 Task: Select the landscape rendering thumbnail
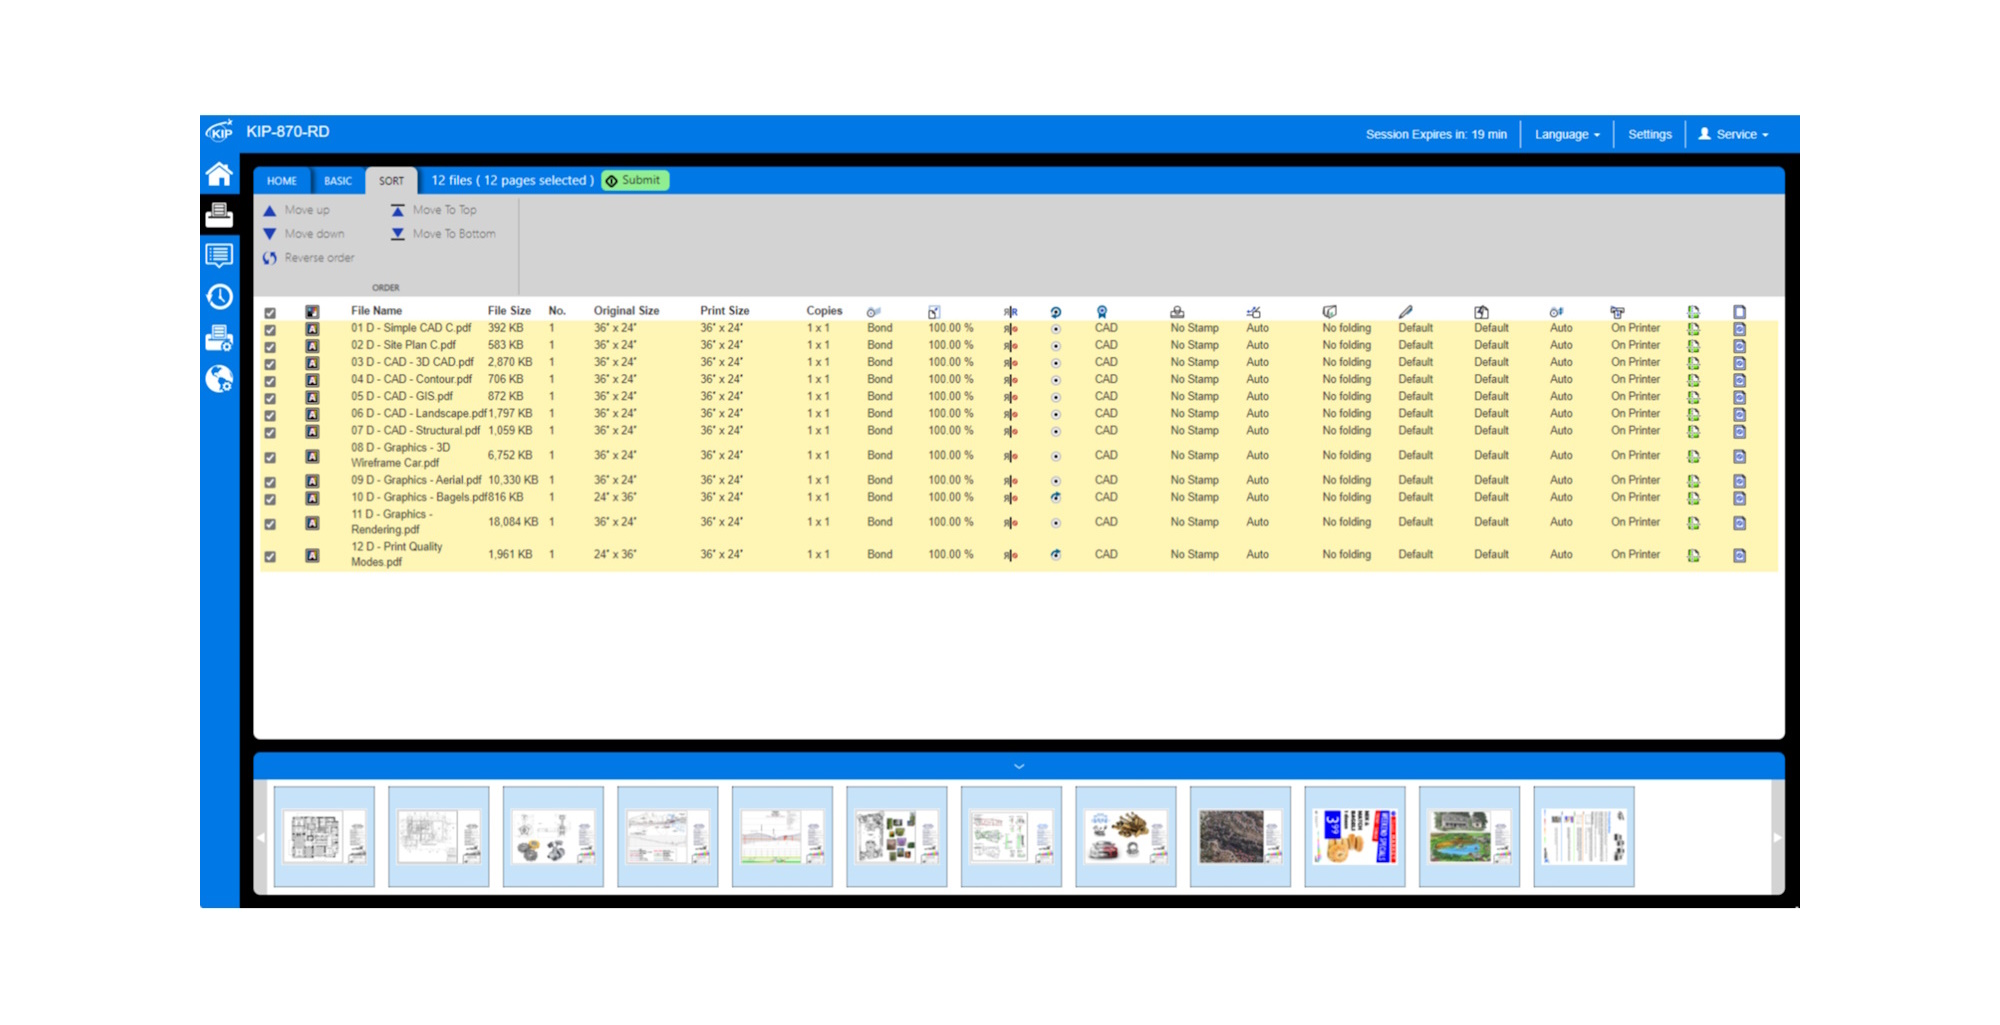(1469, 836)
